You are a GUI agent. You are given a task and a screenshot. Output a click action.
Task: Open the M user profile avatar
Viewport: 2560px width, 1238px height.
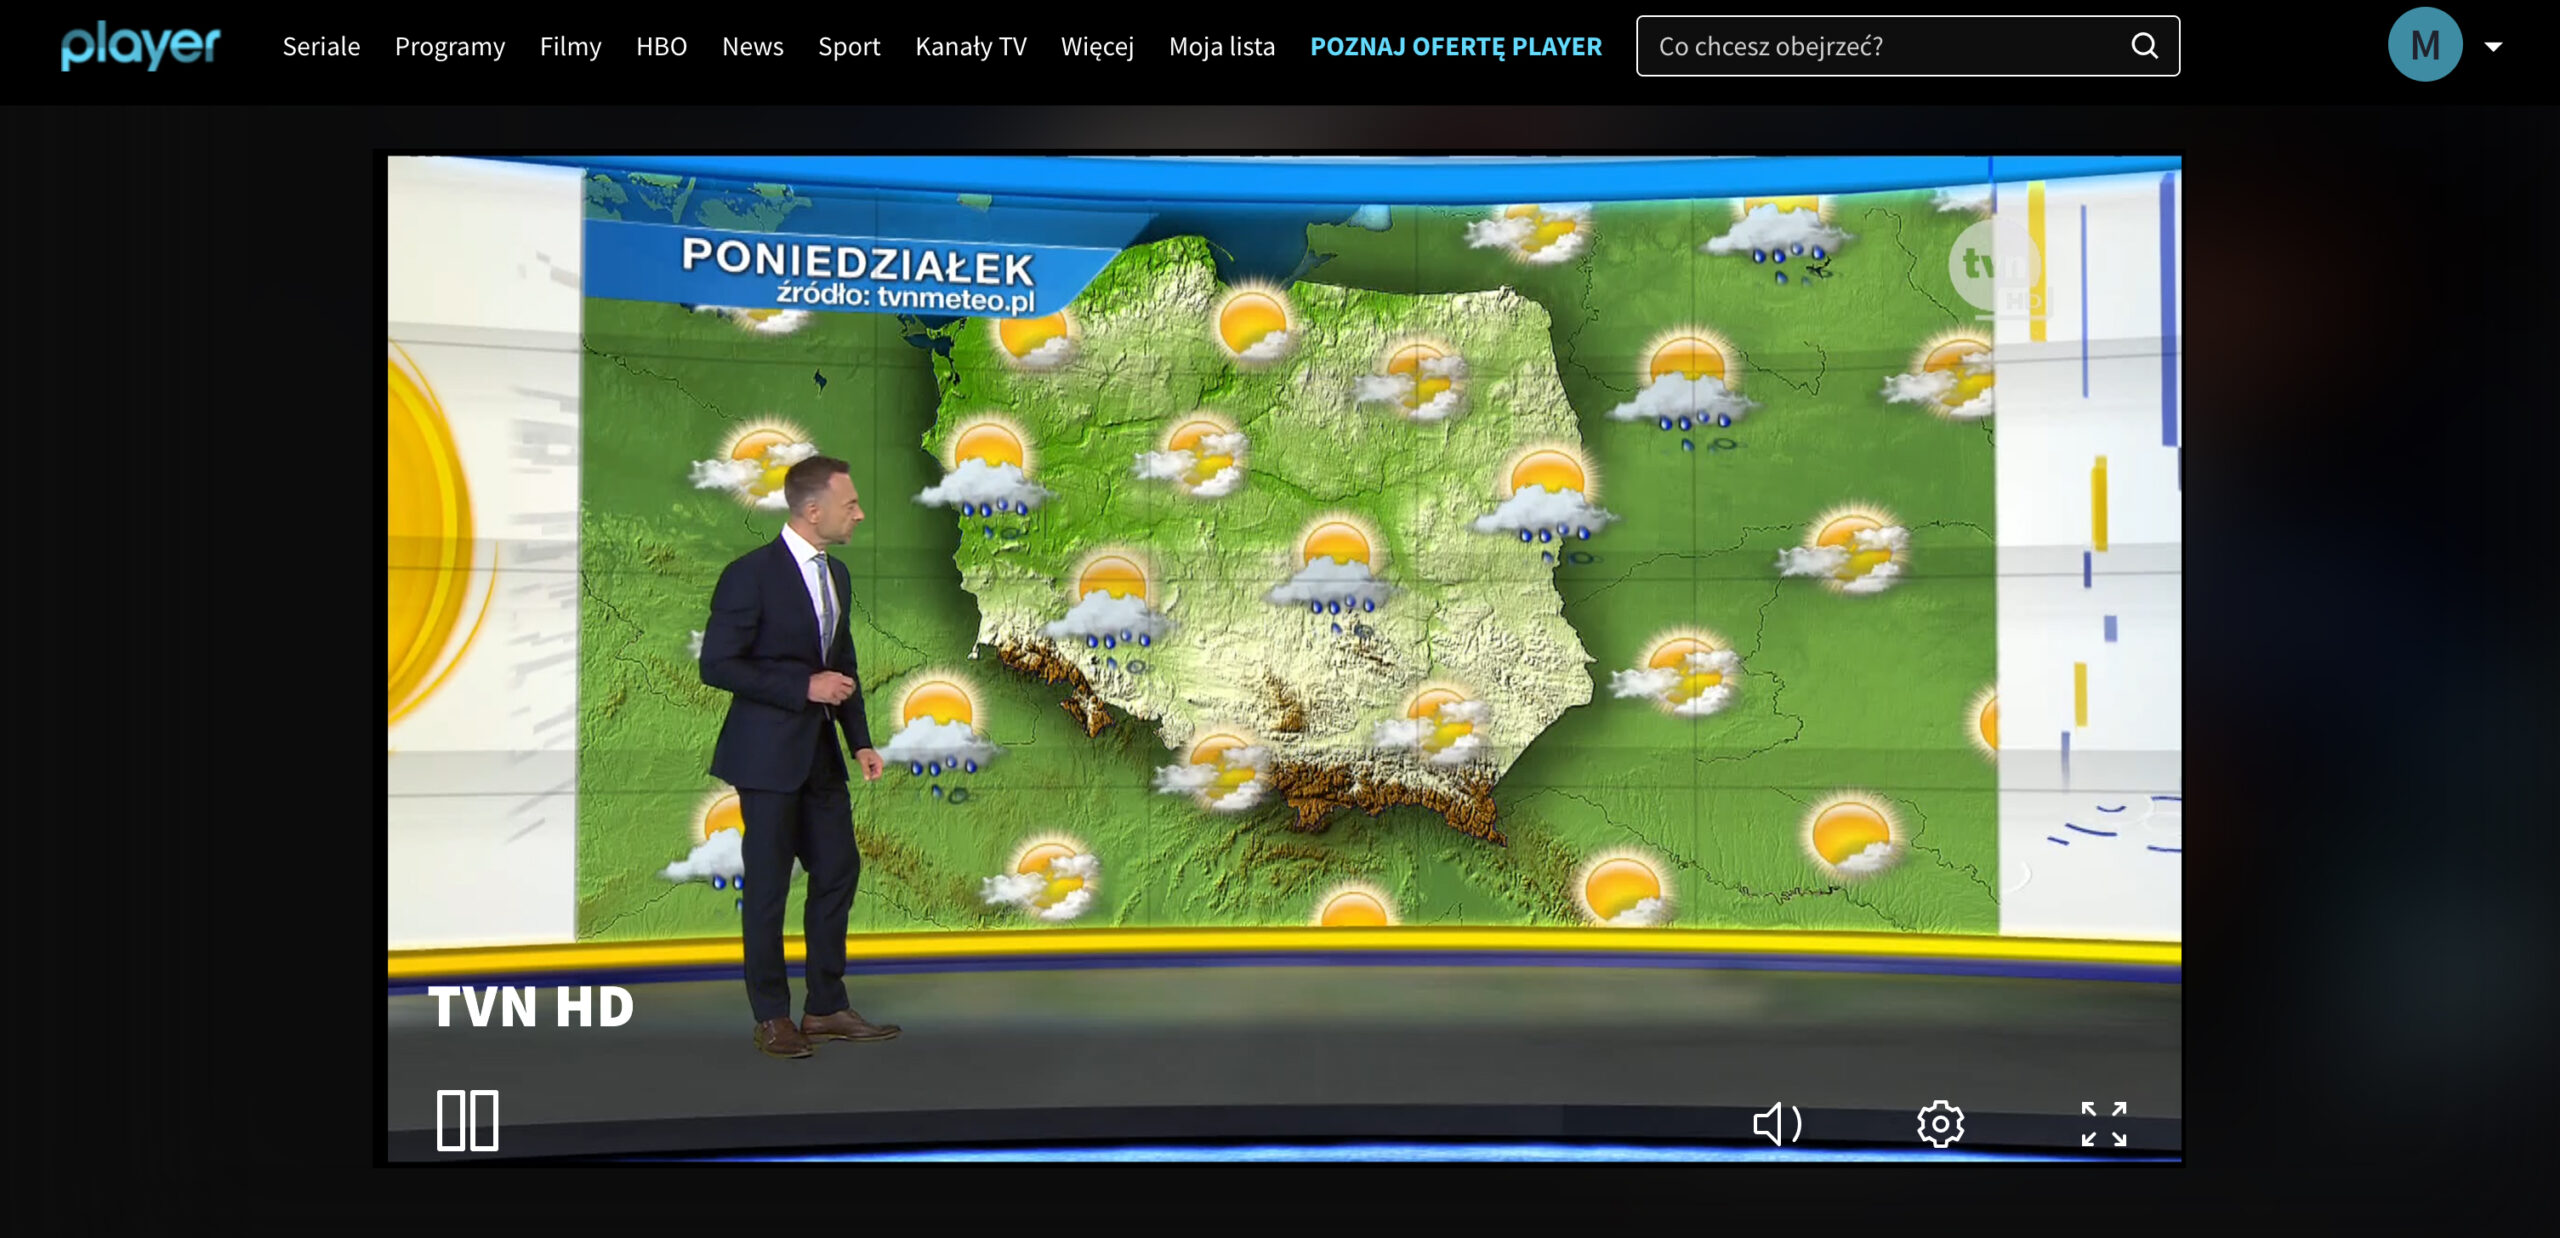pyautogui.click(x=2424, y=45)
